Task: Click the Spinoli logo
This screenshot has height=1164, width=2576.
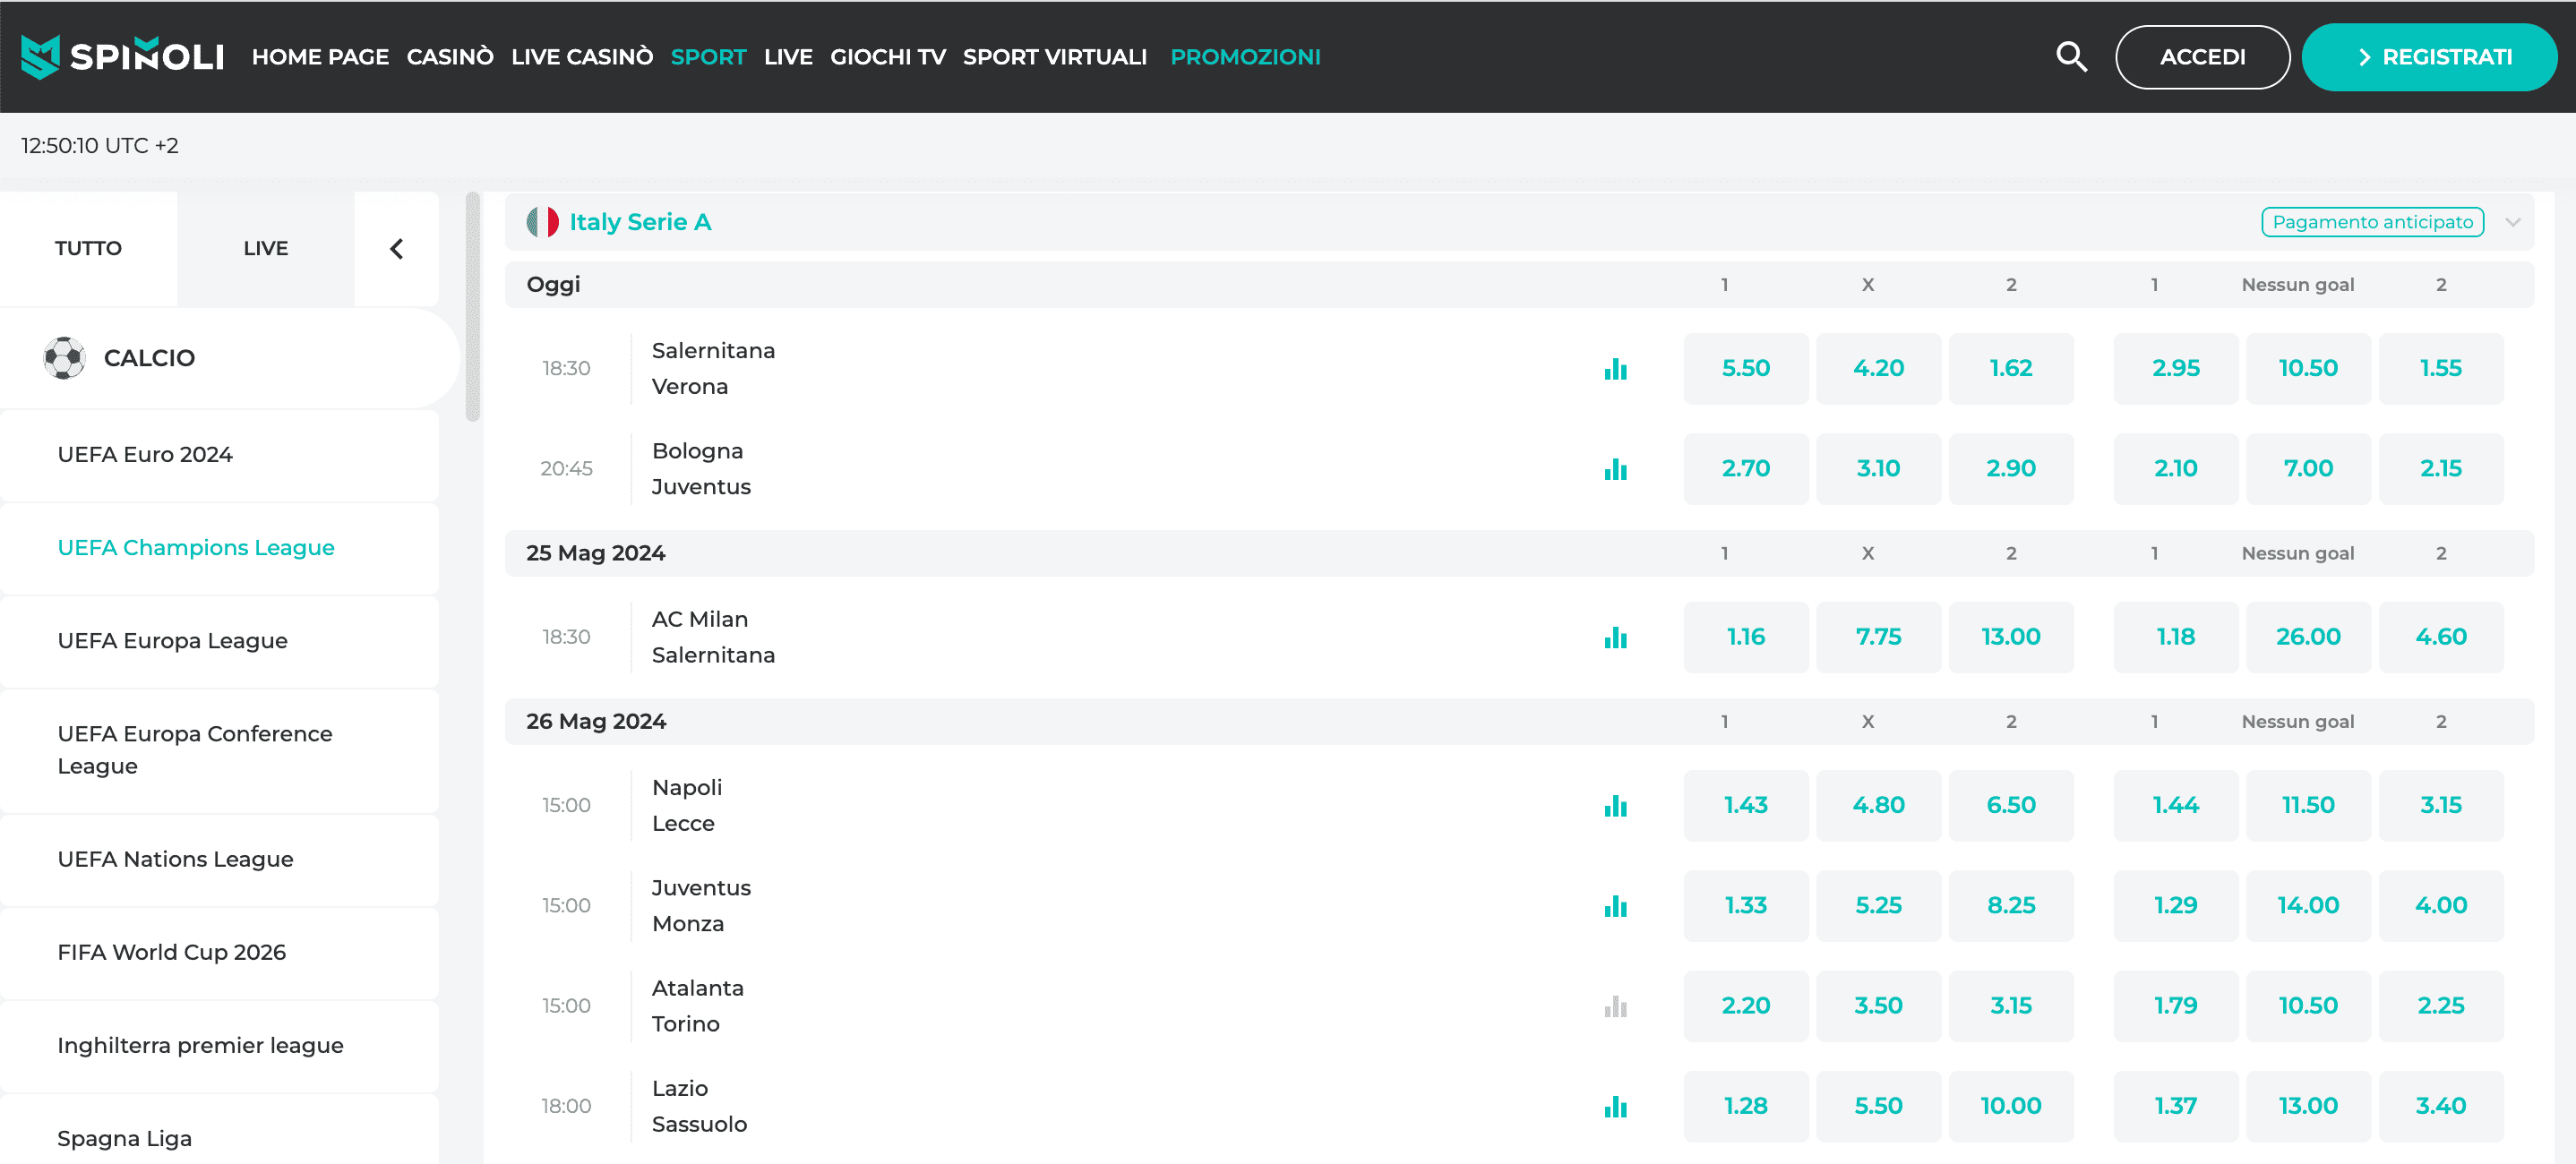Action: point(120,57)
